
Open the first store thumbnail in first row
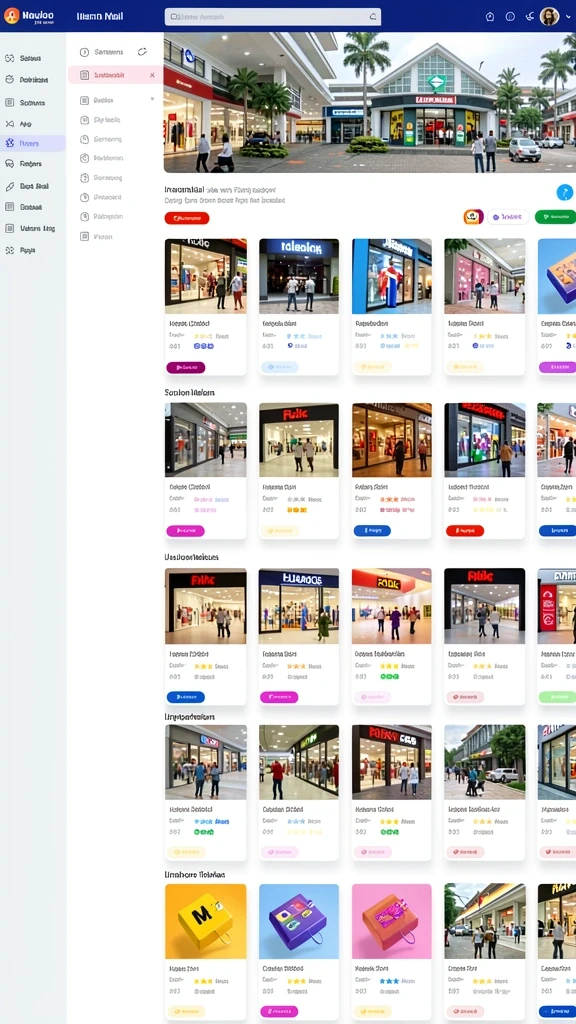click(x=206, y=276)
